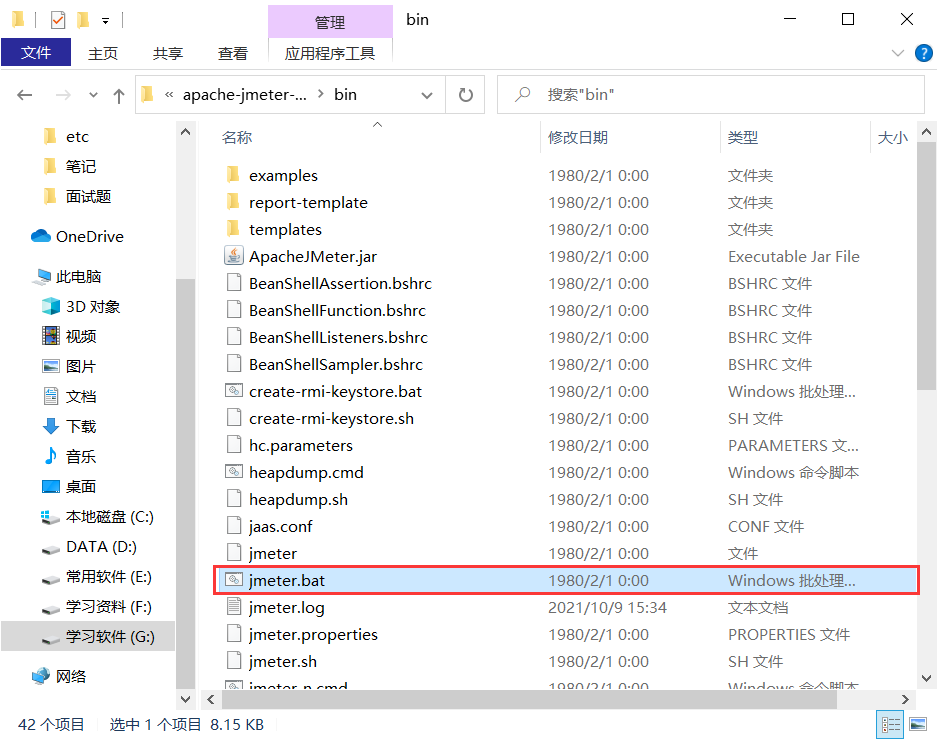Select the jmeter.sh file
The height and width of the screenshot is (740, 938).
[x=566, y=661]
